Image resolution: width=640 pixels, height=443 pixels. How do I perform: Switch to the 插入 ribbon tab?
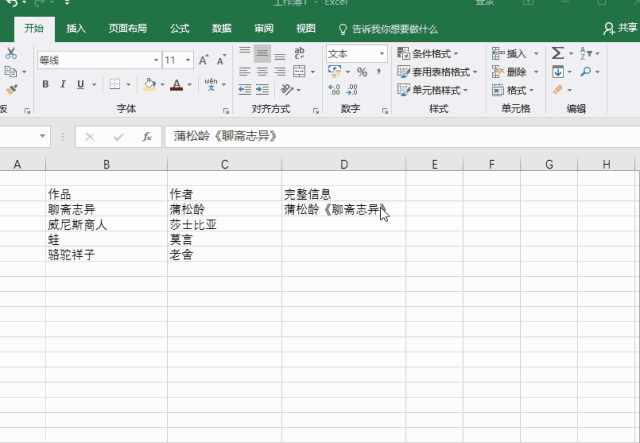coord(76,29)
